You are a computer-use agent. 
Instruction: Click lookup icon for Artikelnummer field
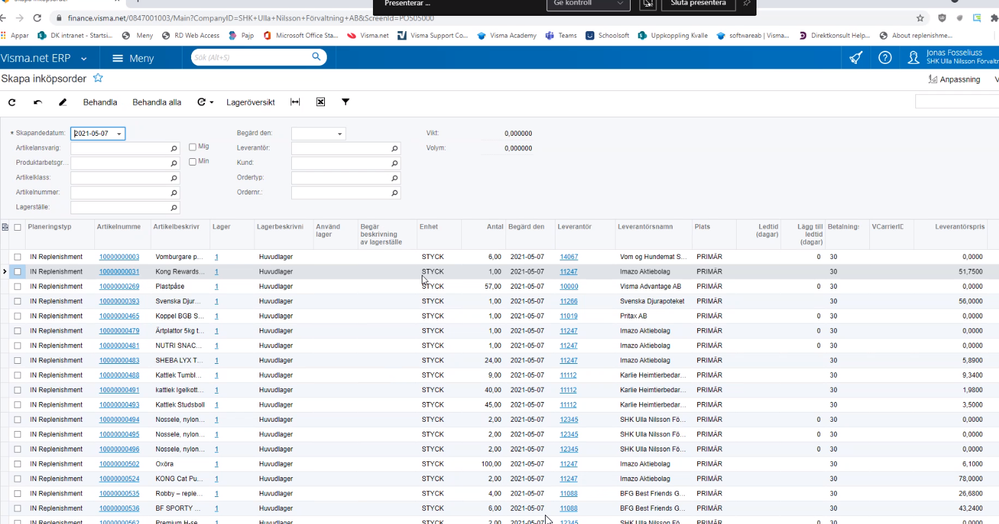(x=173, y=193)
